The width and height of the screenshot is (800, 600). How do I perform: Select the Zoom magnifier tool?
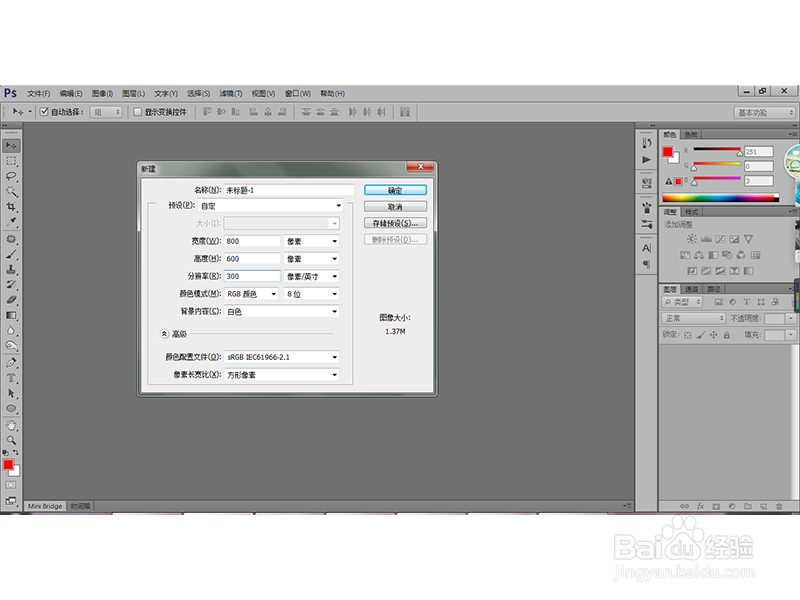11,440
